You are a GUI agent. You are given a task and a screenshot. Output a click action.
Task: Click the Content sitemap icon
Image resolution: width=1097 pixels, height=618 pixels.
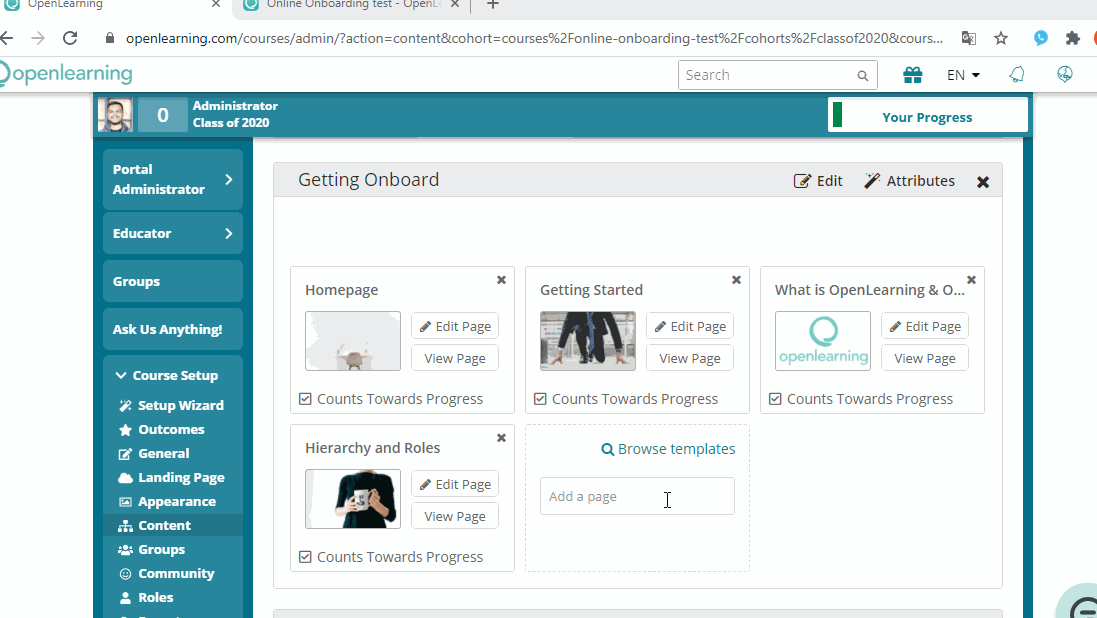(125, 526)
